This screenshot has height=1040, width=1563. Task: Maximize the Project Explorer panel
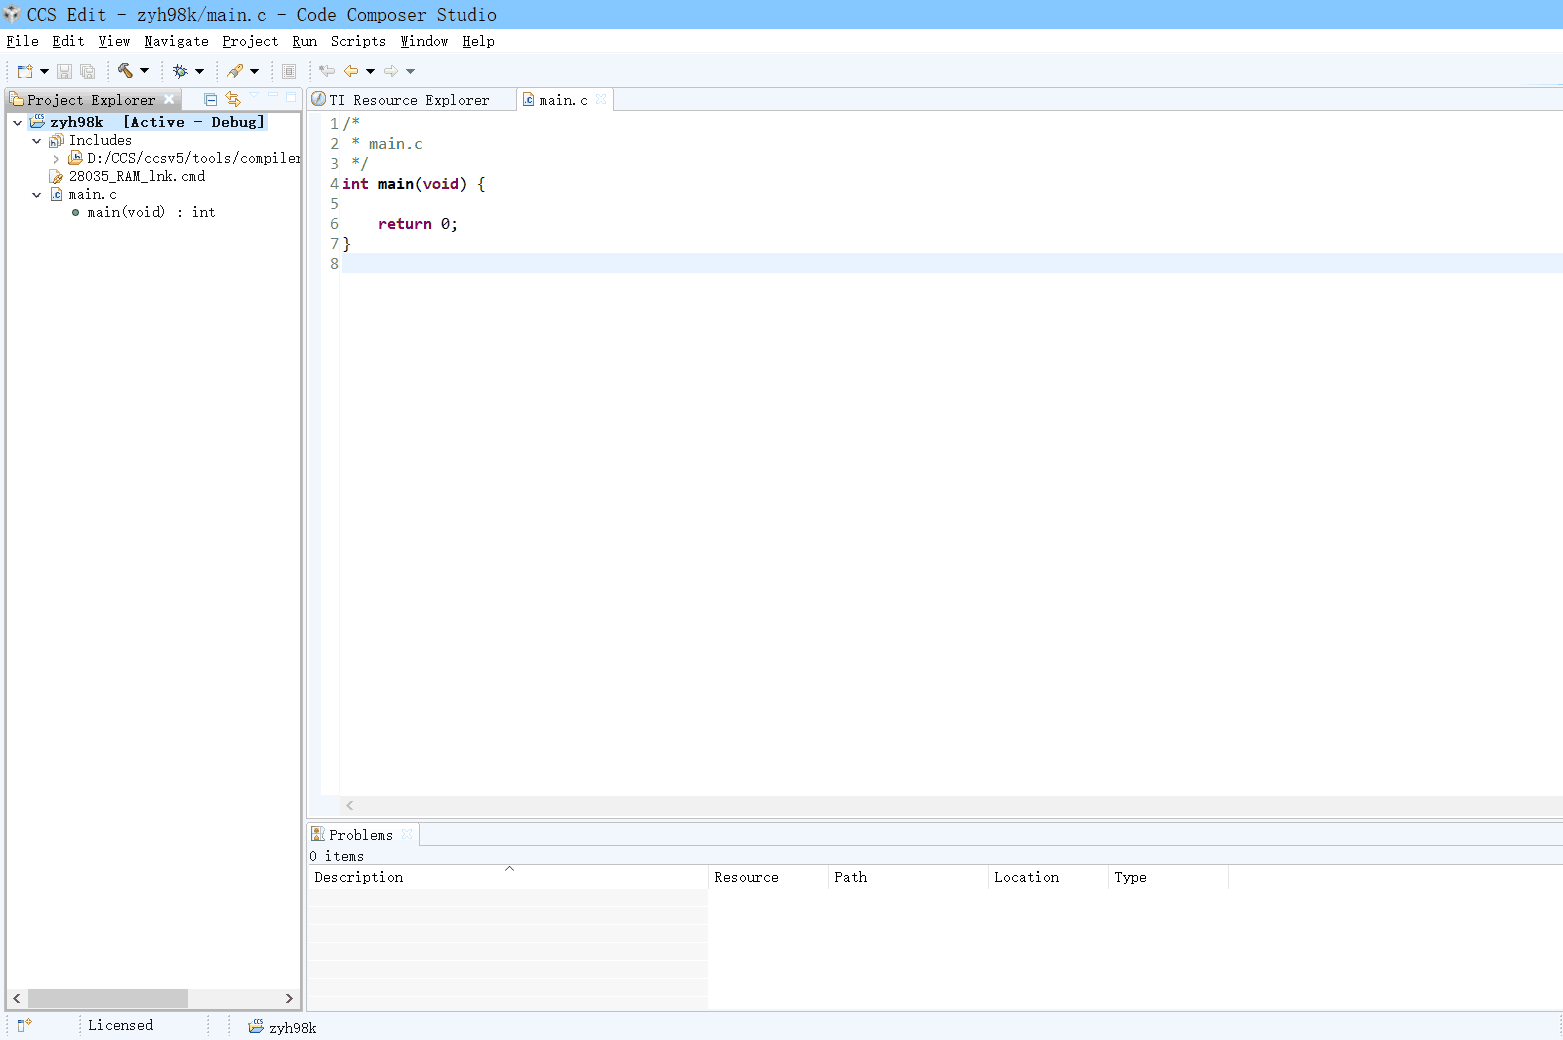tap(291, 97)
